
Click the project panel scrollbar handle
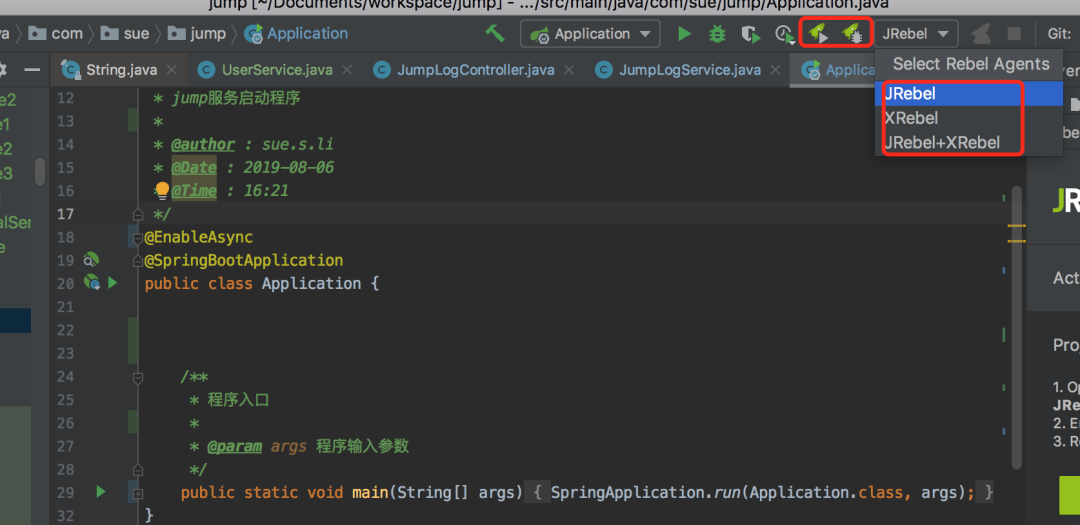40,171
